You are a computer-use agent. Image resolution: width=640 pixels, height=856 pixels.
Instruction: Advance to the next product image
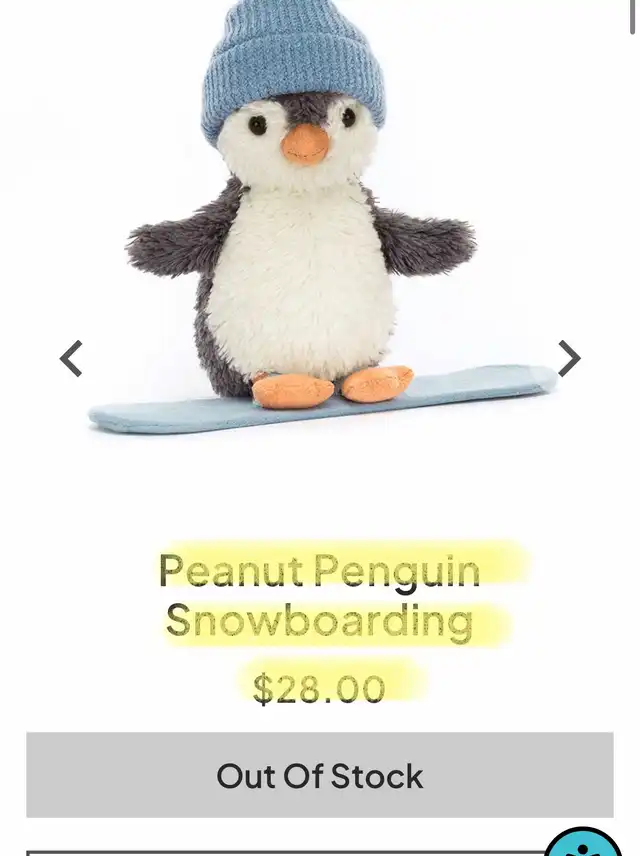[569, 359]
